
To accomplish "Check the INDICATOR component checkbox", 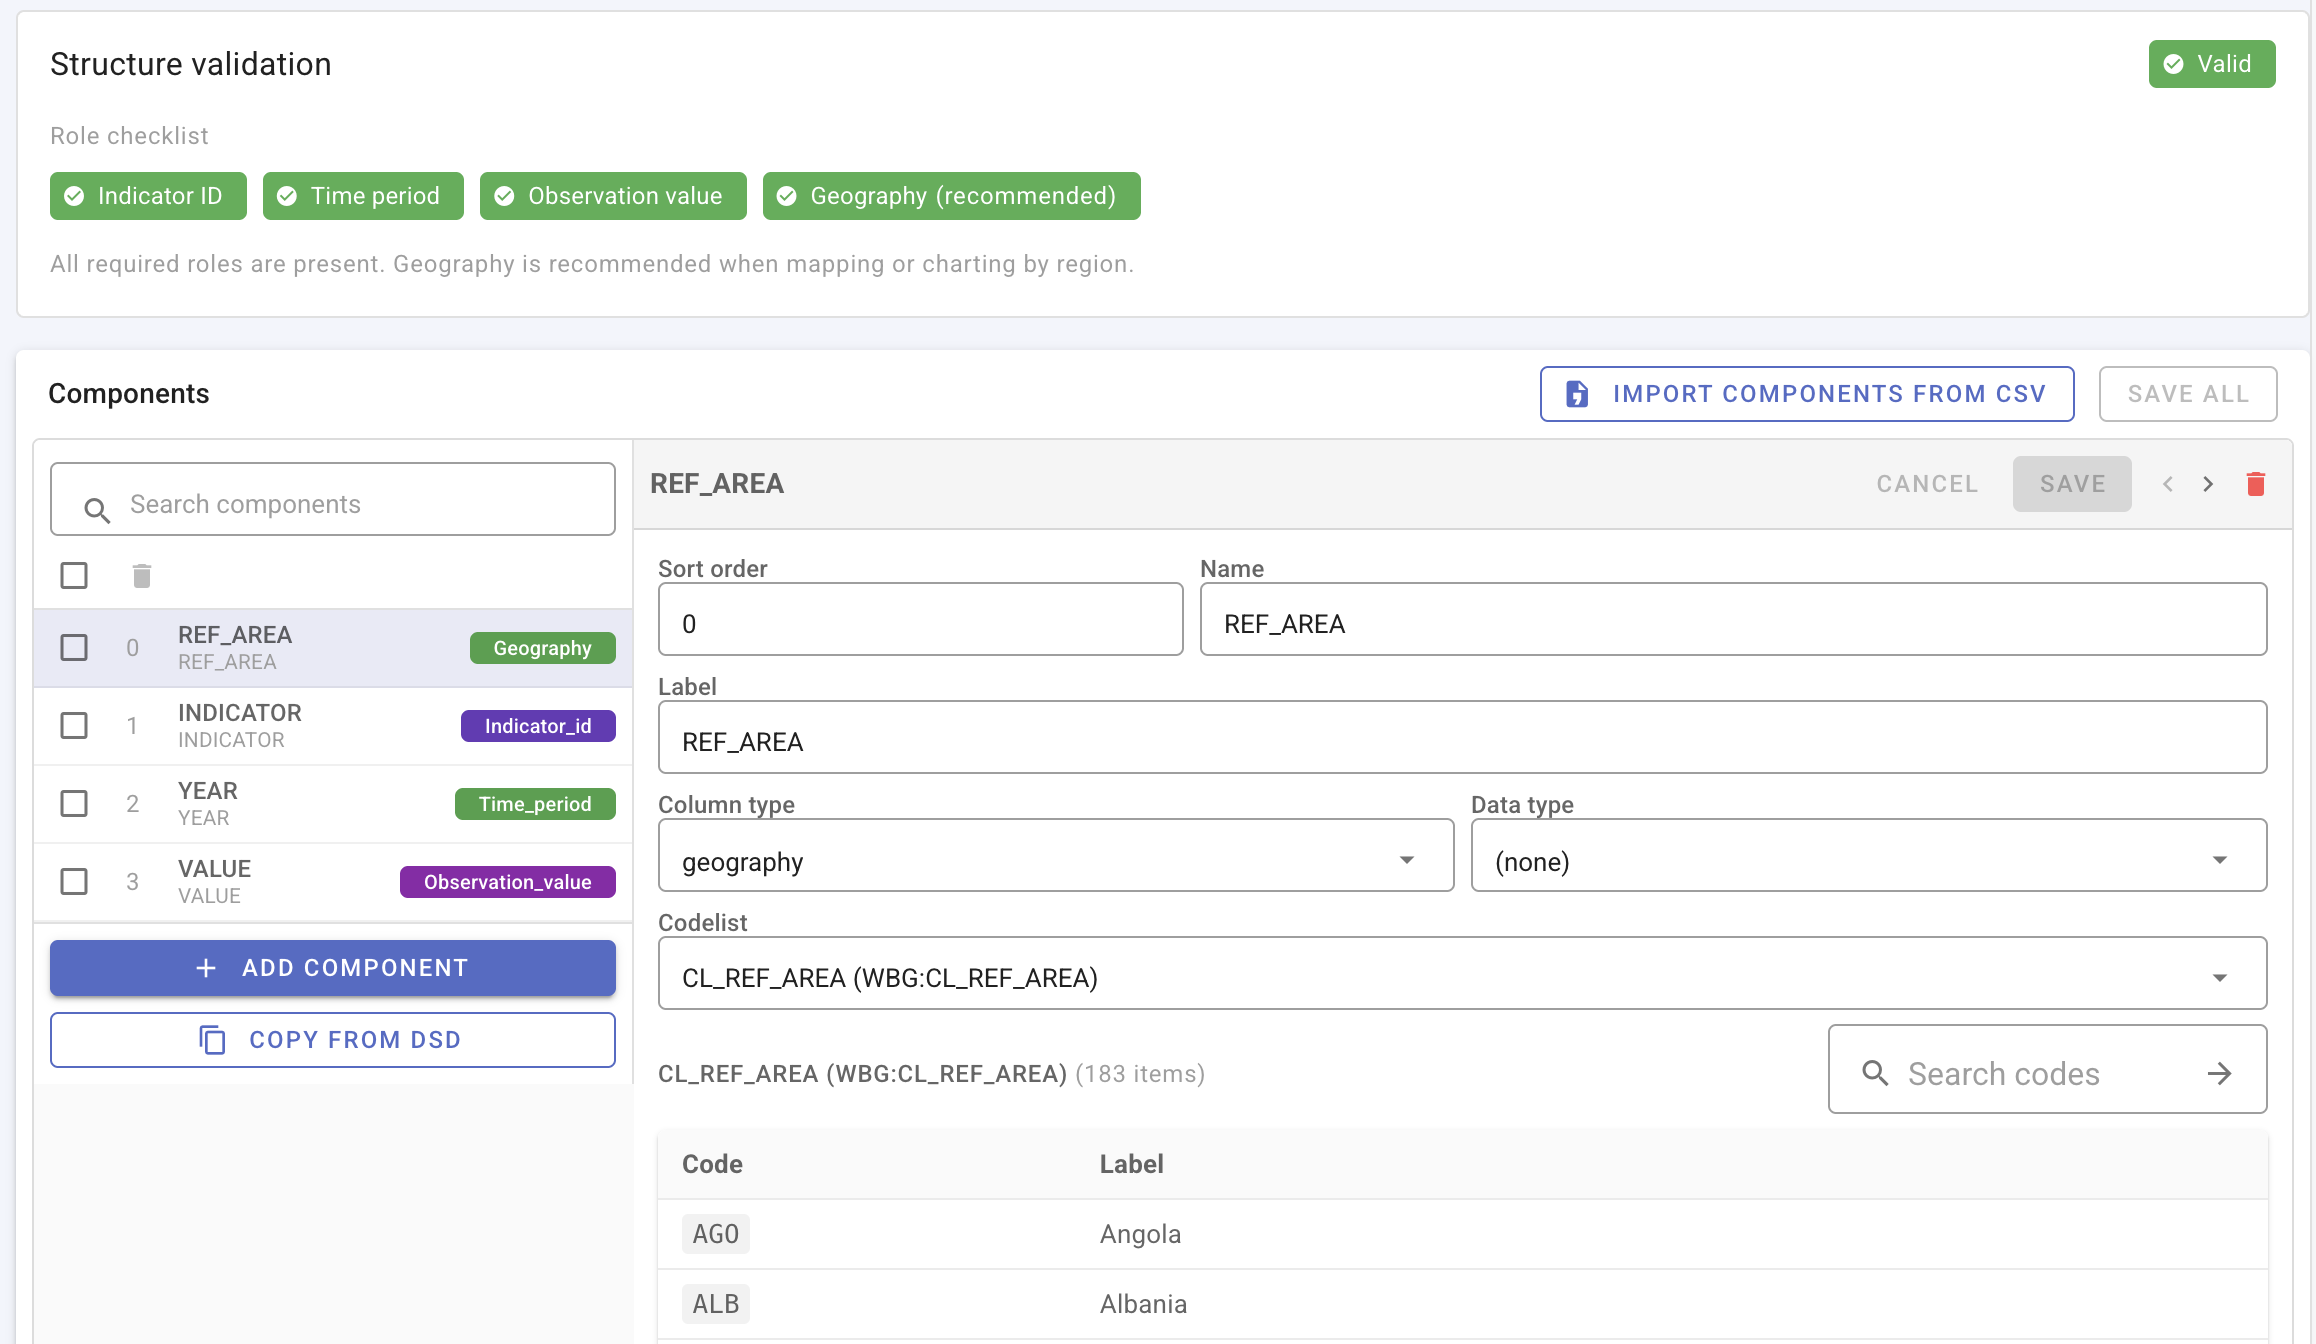I will (x=74, y=726).
